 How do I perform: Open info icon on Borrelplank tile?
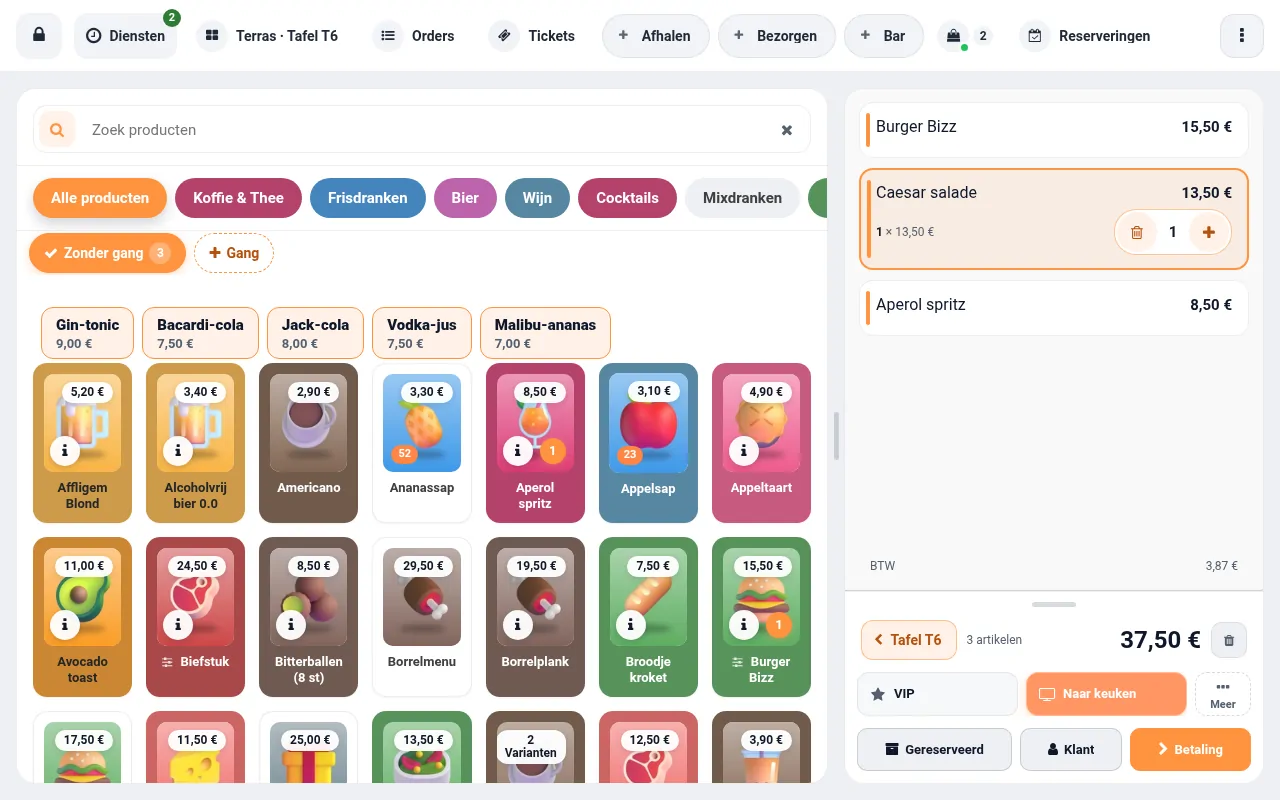517,625
